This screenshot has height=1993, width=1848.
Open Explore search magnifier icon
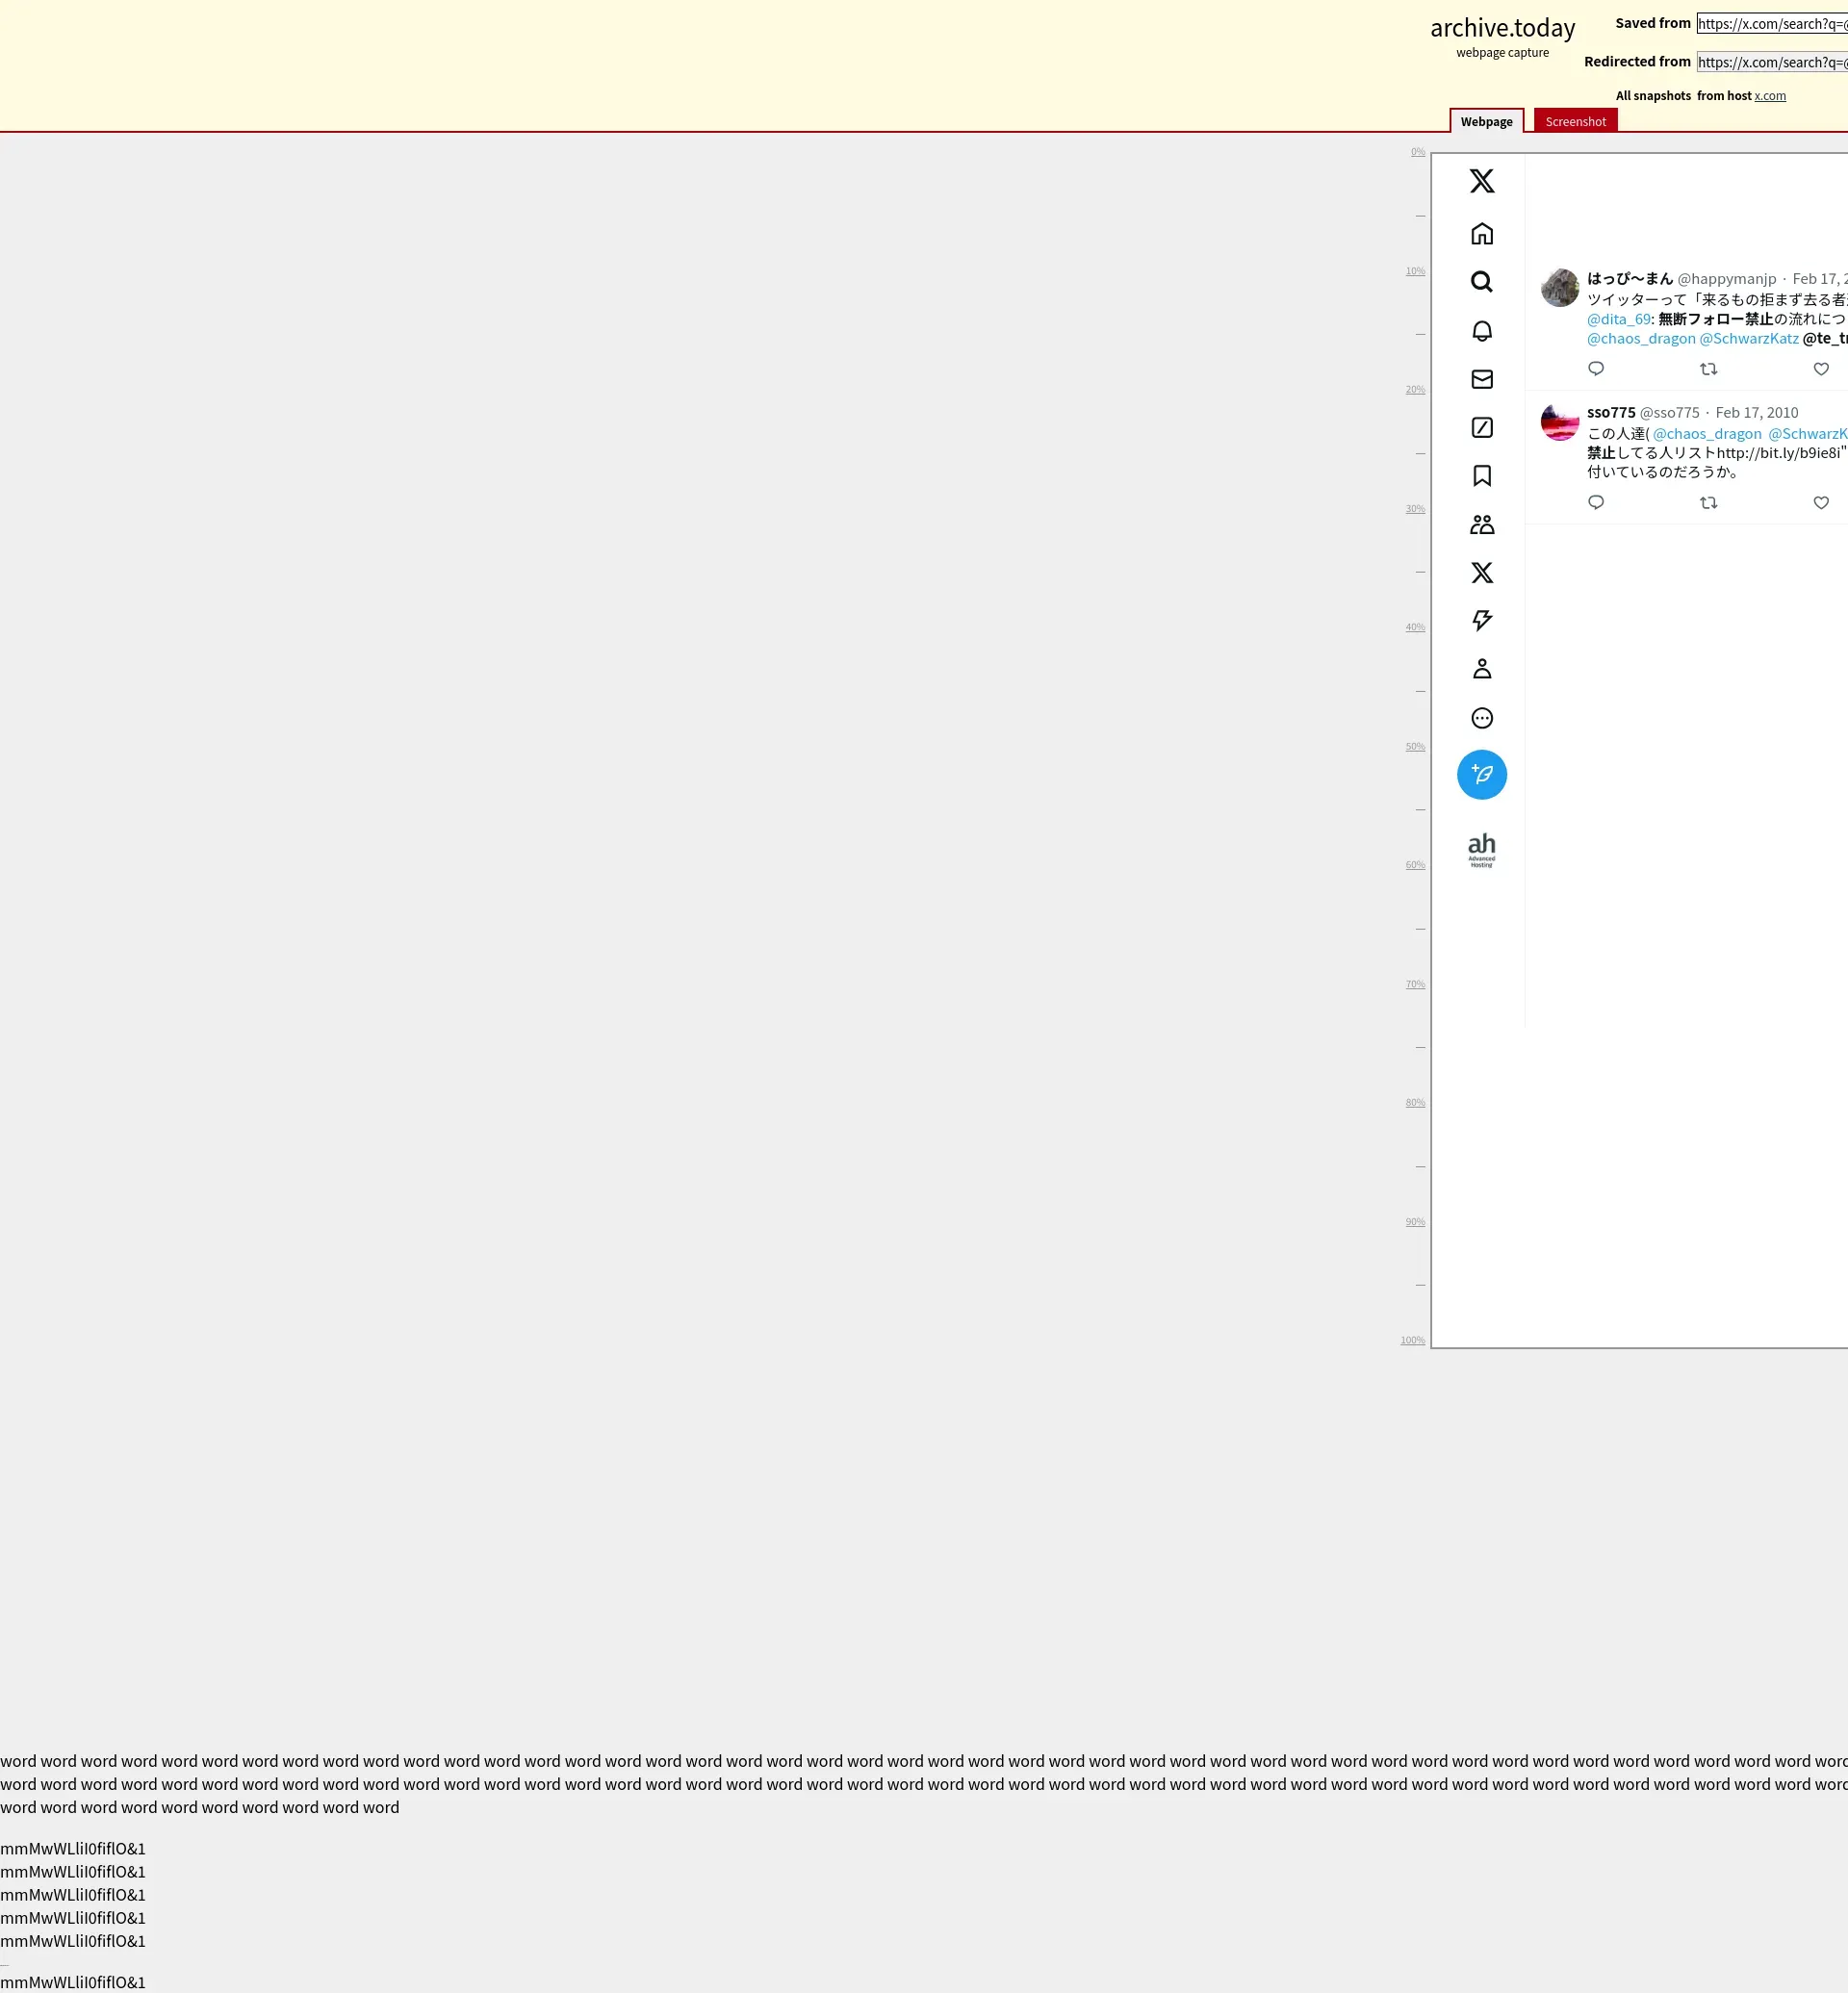tap(1481, 282)
